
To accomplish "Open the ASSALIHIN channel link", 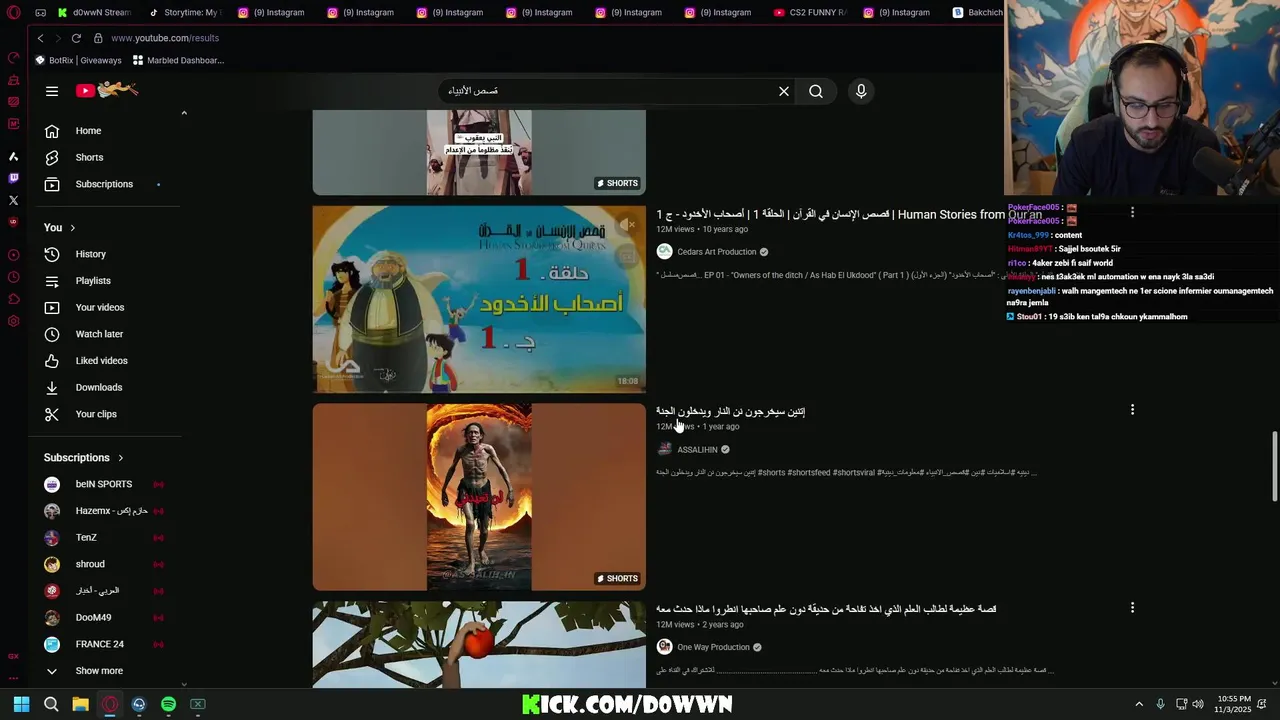I will click(x=697, y=450).
